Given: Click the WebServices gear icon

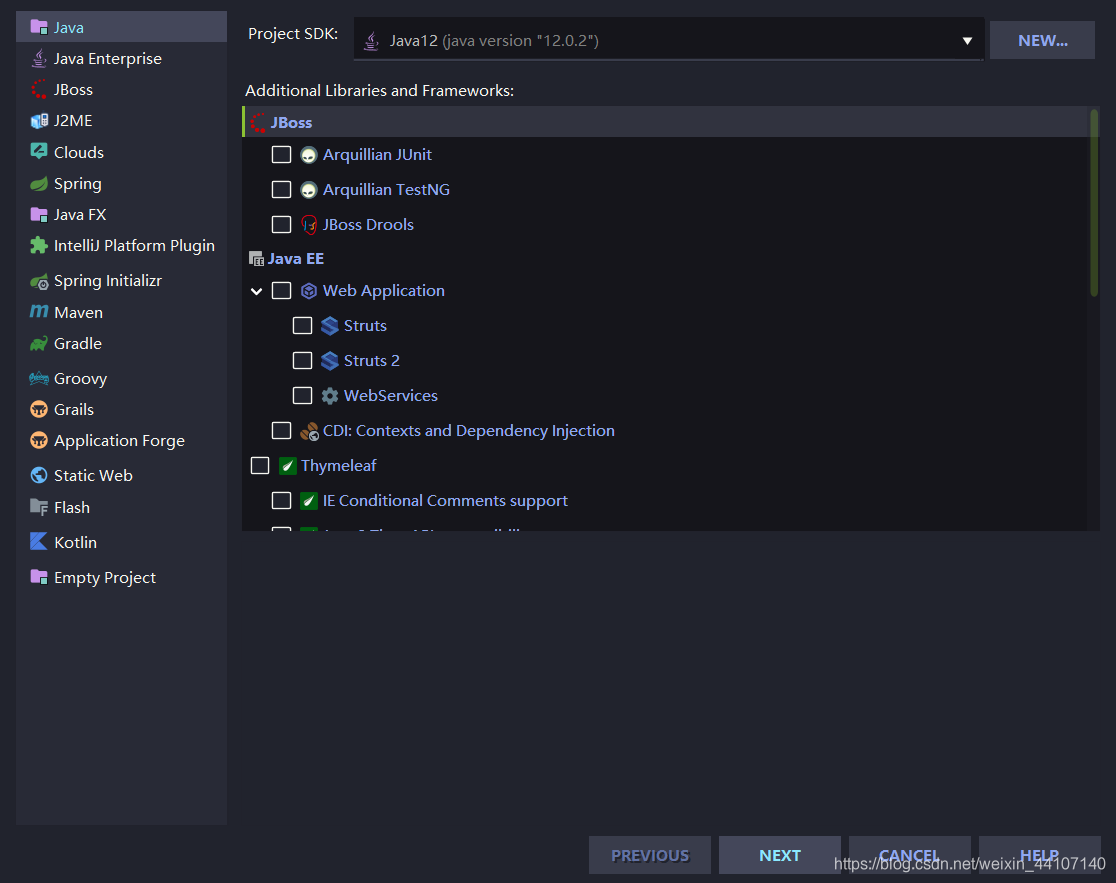Looking at the screenshot, I should 330,396.
